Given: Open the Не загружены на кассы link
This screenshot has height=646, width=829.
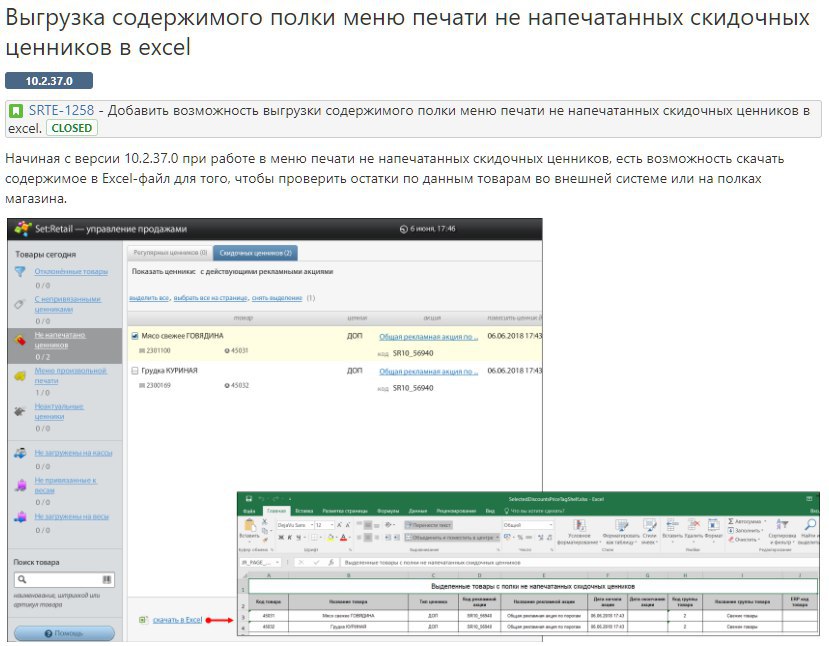Looking at the screenshot, I should (x=73, y=453).
